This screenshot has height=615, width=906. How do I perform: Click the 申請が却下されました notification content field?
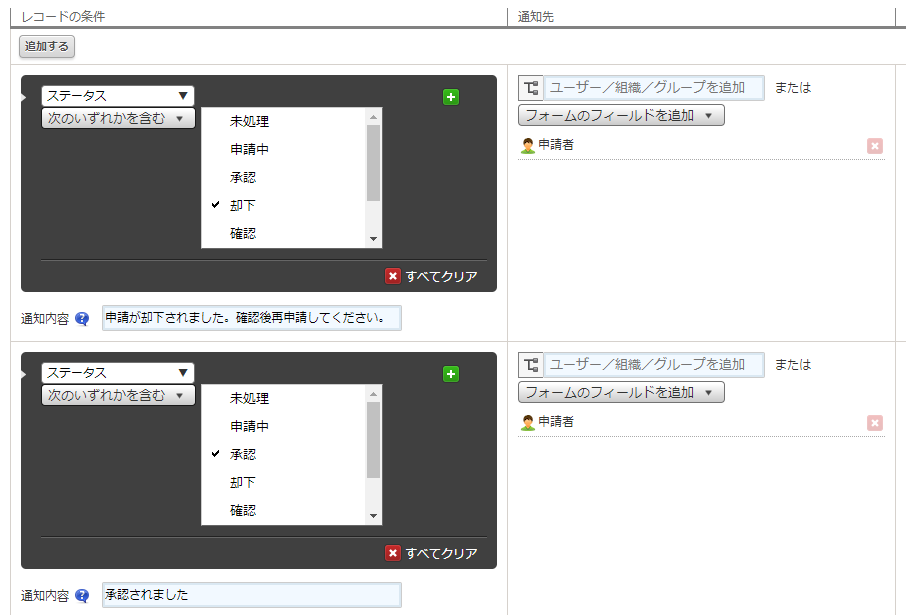tap(252, 318)
